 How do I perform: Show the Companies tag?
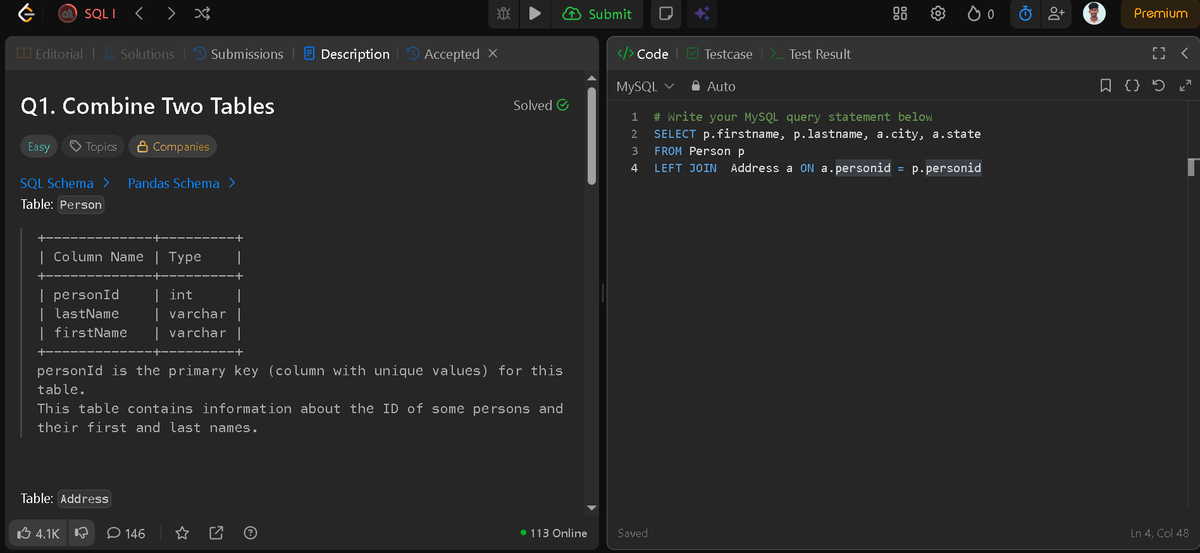click(172, 146)
